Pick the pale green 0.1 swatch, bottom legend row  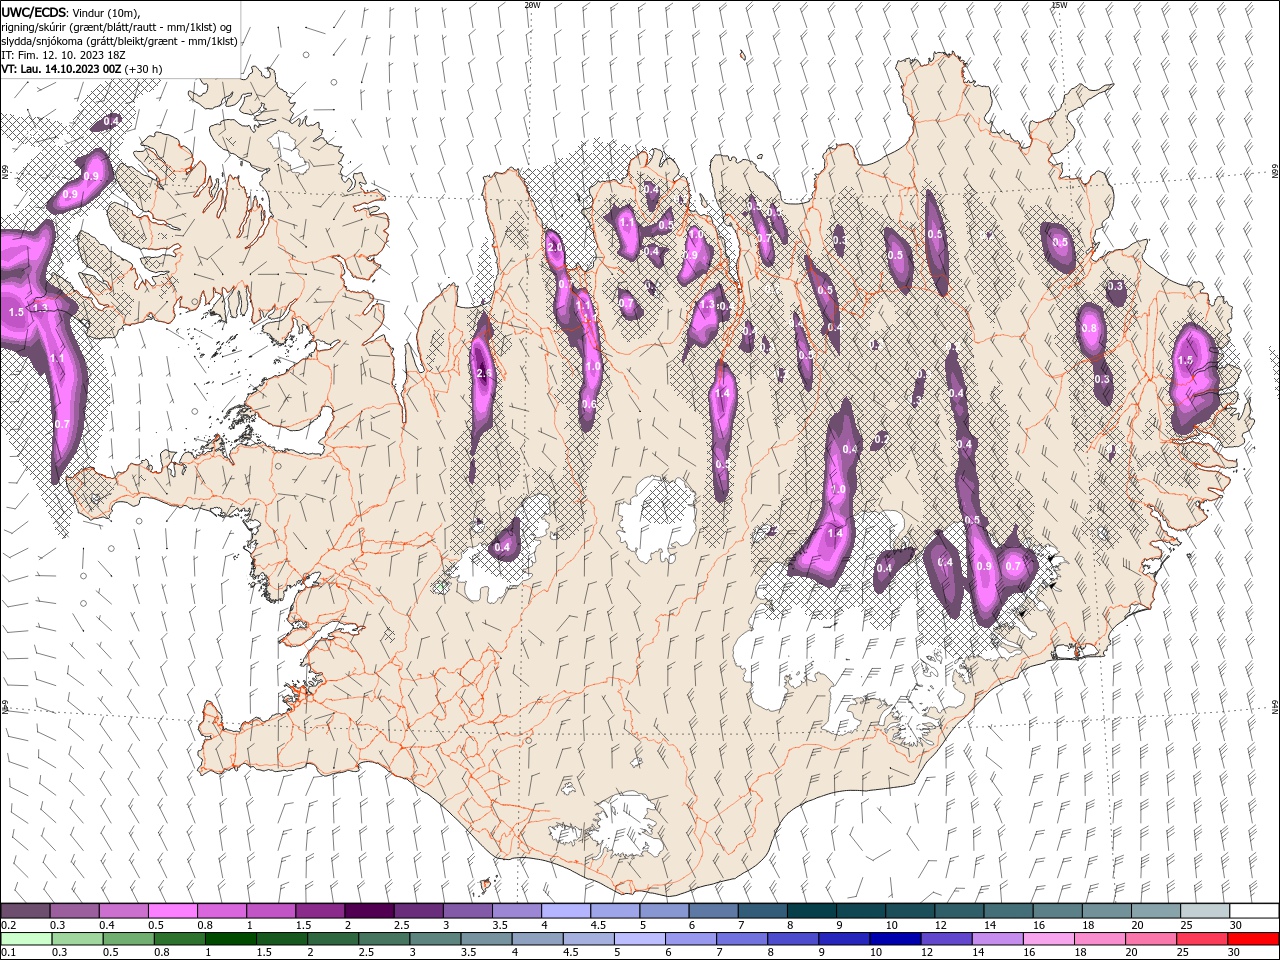pos(26,939)
